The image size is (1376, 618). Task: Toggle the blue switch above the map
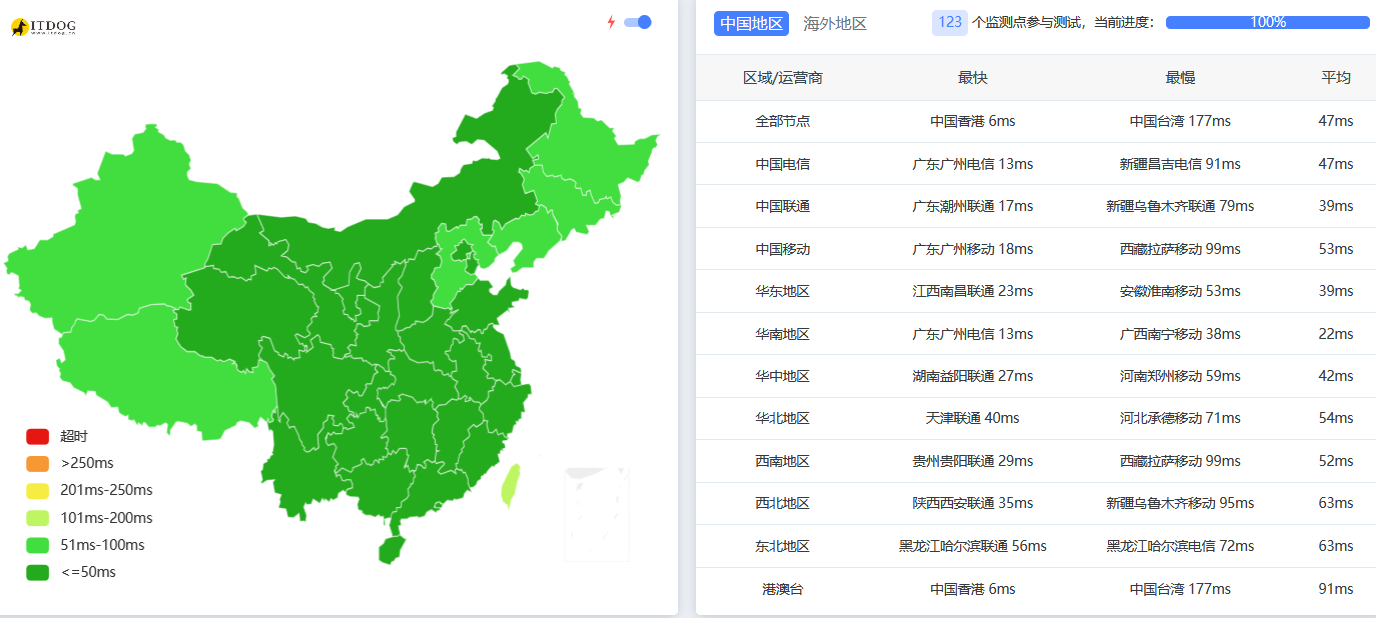637,22
